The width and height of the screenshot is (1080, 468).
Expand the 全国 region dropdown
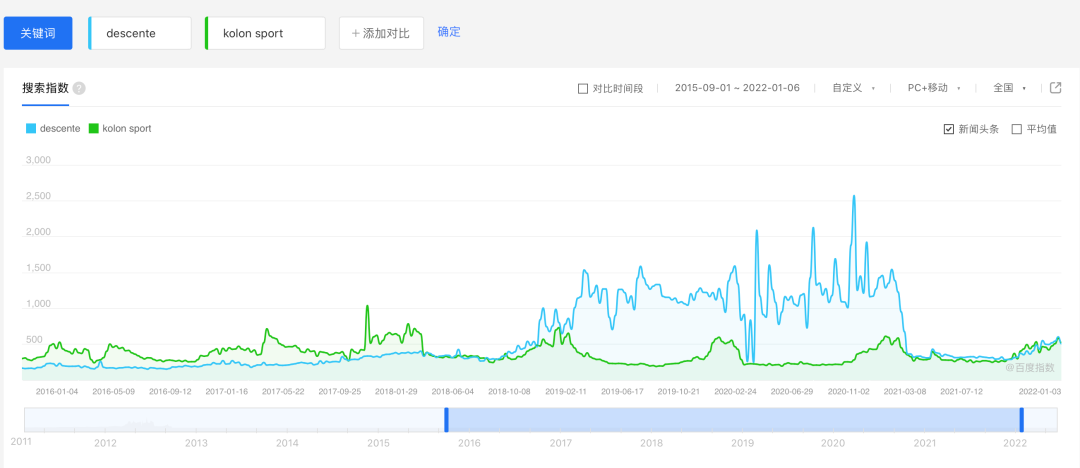click(x=1009, y=88)
